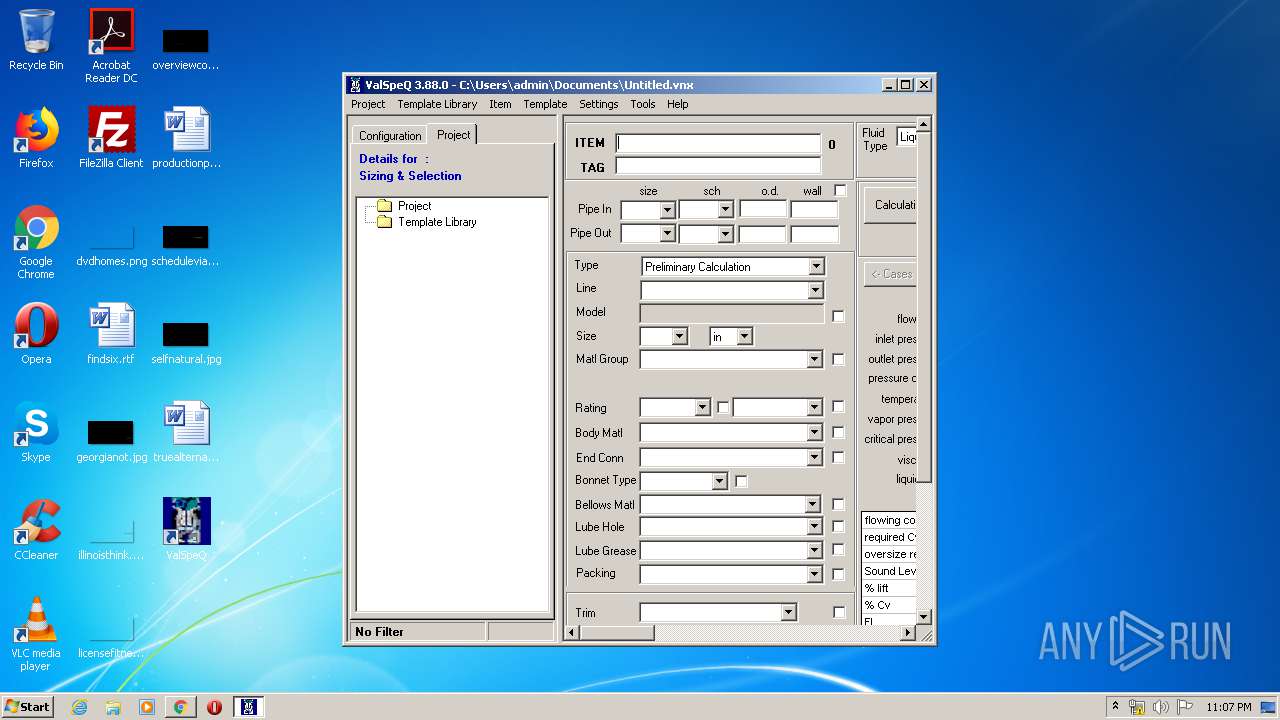Select selfnatural.jpg file on desktop
This screenshot has width=1280, height=720.
coord(186,342)
